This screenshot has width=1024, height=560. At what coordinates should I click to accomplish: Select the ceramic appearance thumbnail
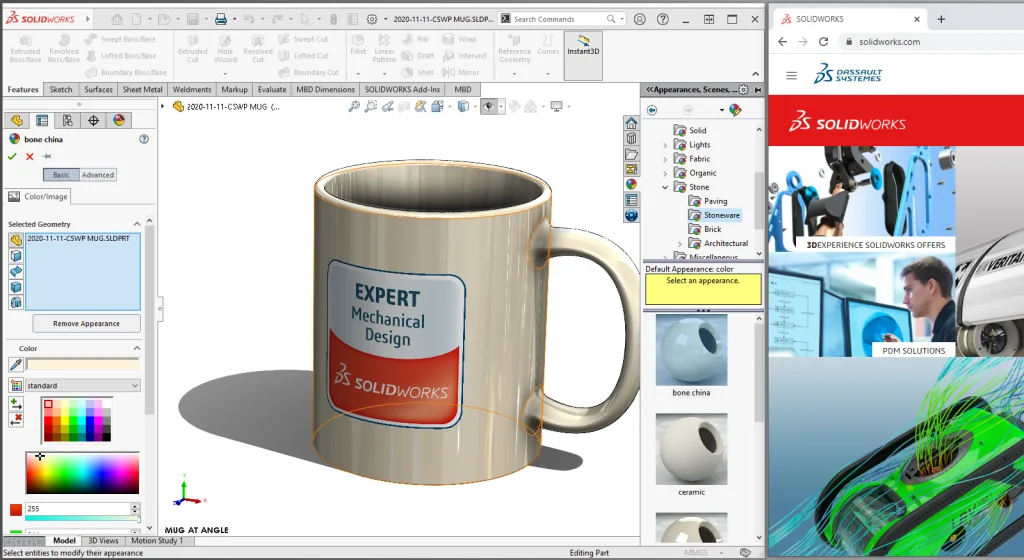(x=691, y=448)
